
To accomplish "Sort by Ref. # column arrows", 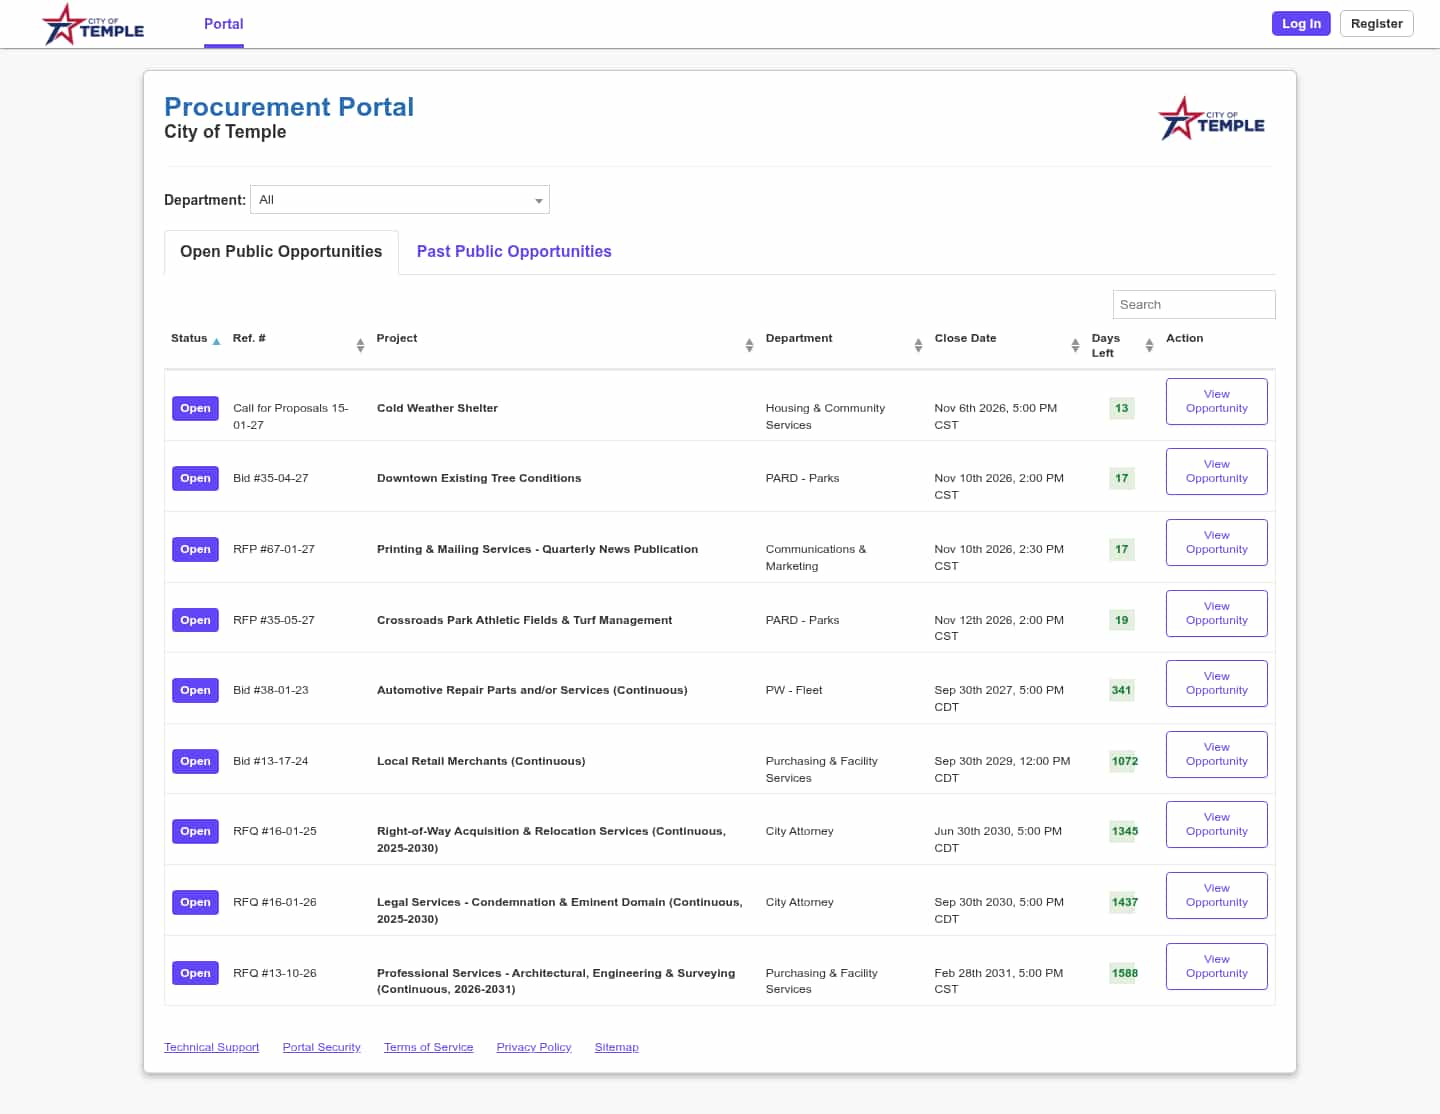I will (x=360, y=345).
